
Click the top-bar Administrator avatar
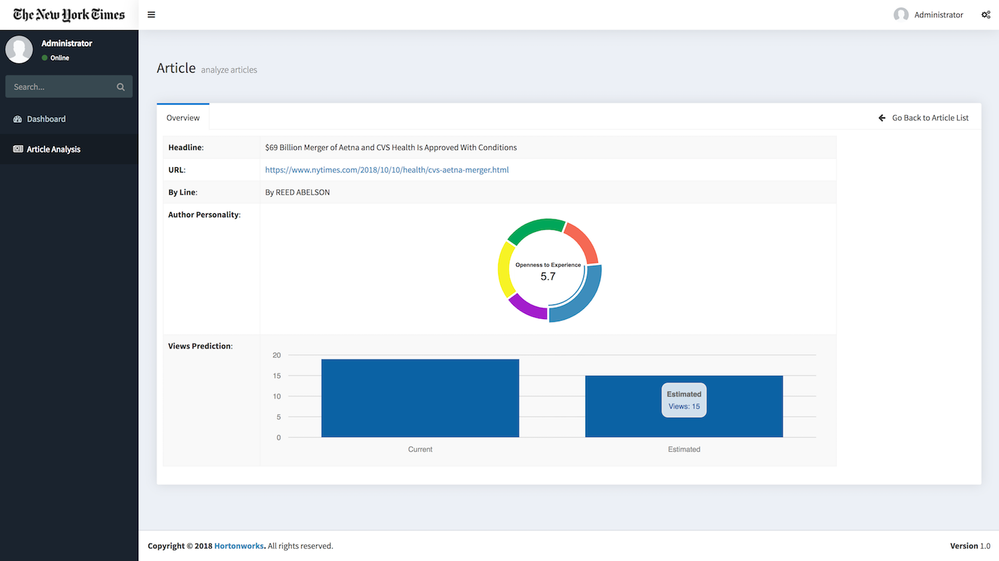[x=901, y=15]
